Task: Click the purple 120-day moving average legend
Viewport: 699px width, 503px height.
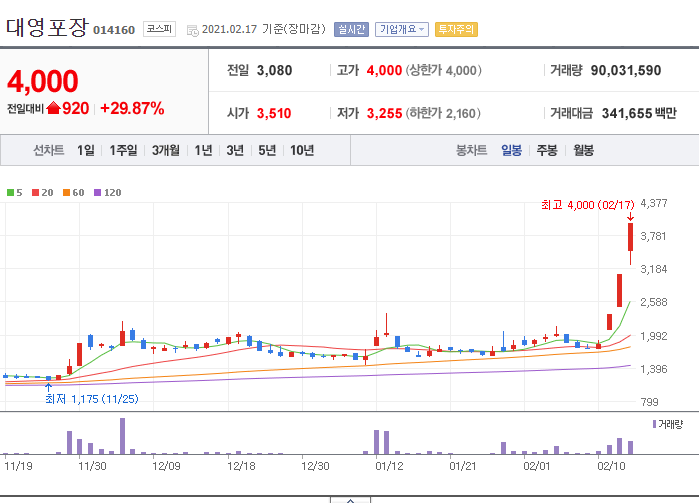Action: click(x=107, y=193)
